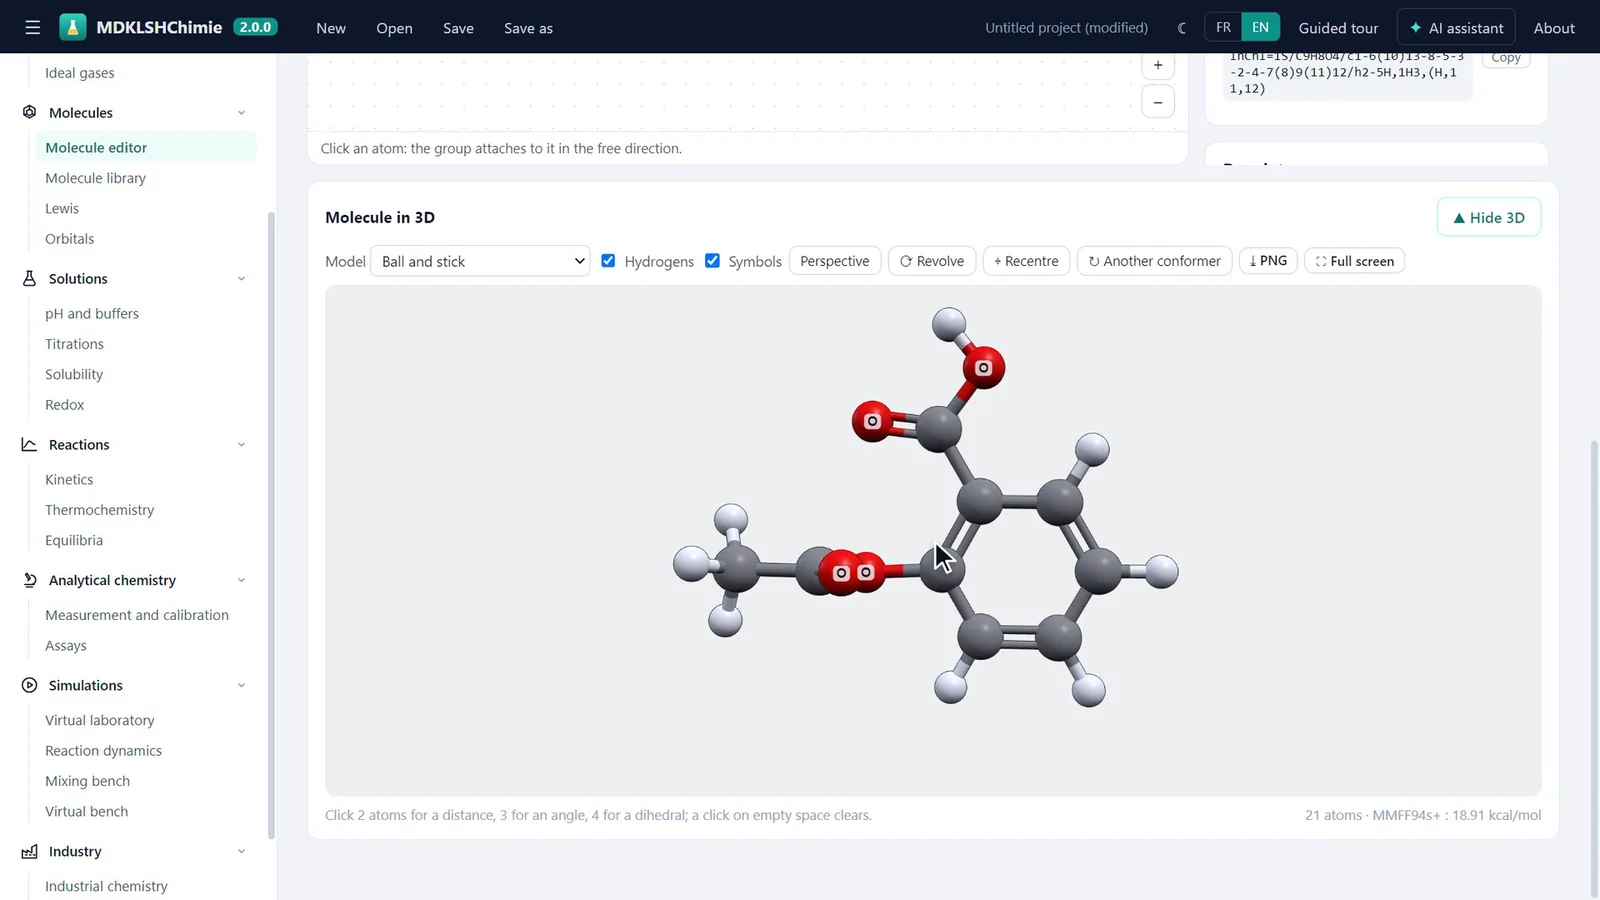Collapse the Molecules section chevron
Image resolution: width=1600 pixels, height=900 pixels.
241,113
